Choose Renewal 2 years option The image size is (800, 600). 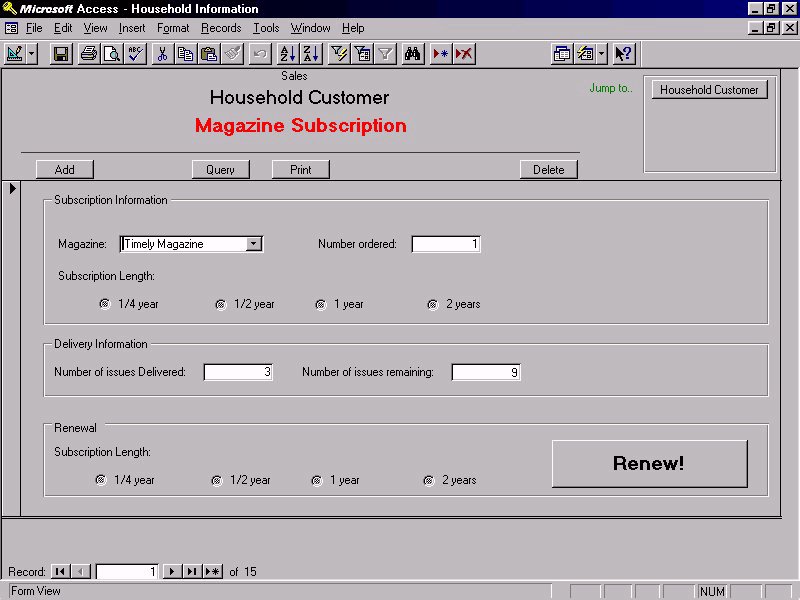[x=429, y=481]
